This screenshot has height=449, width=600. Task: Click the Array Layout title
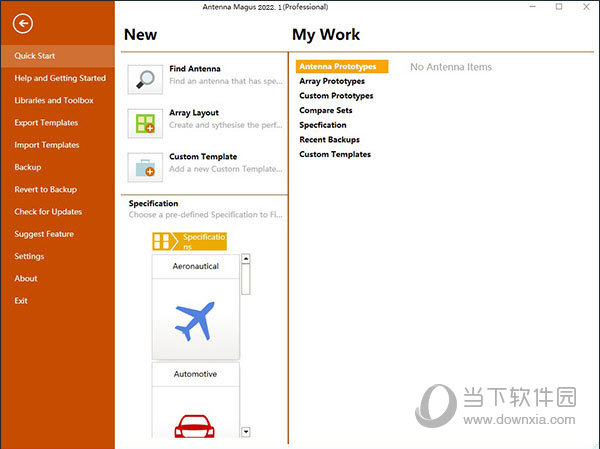click(x=194, y=113)
